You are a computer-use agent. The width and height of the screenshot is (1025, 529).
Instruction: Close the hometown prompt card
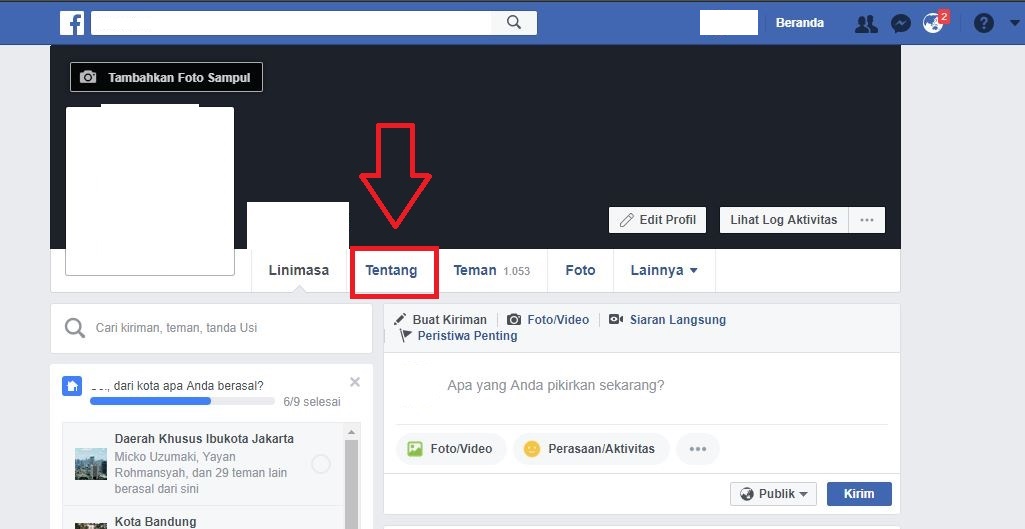(354, 382)
